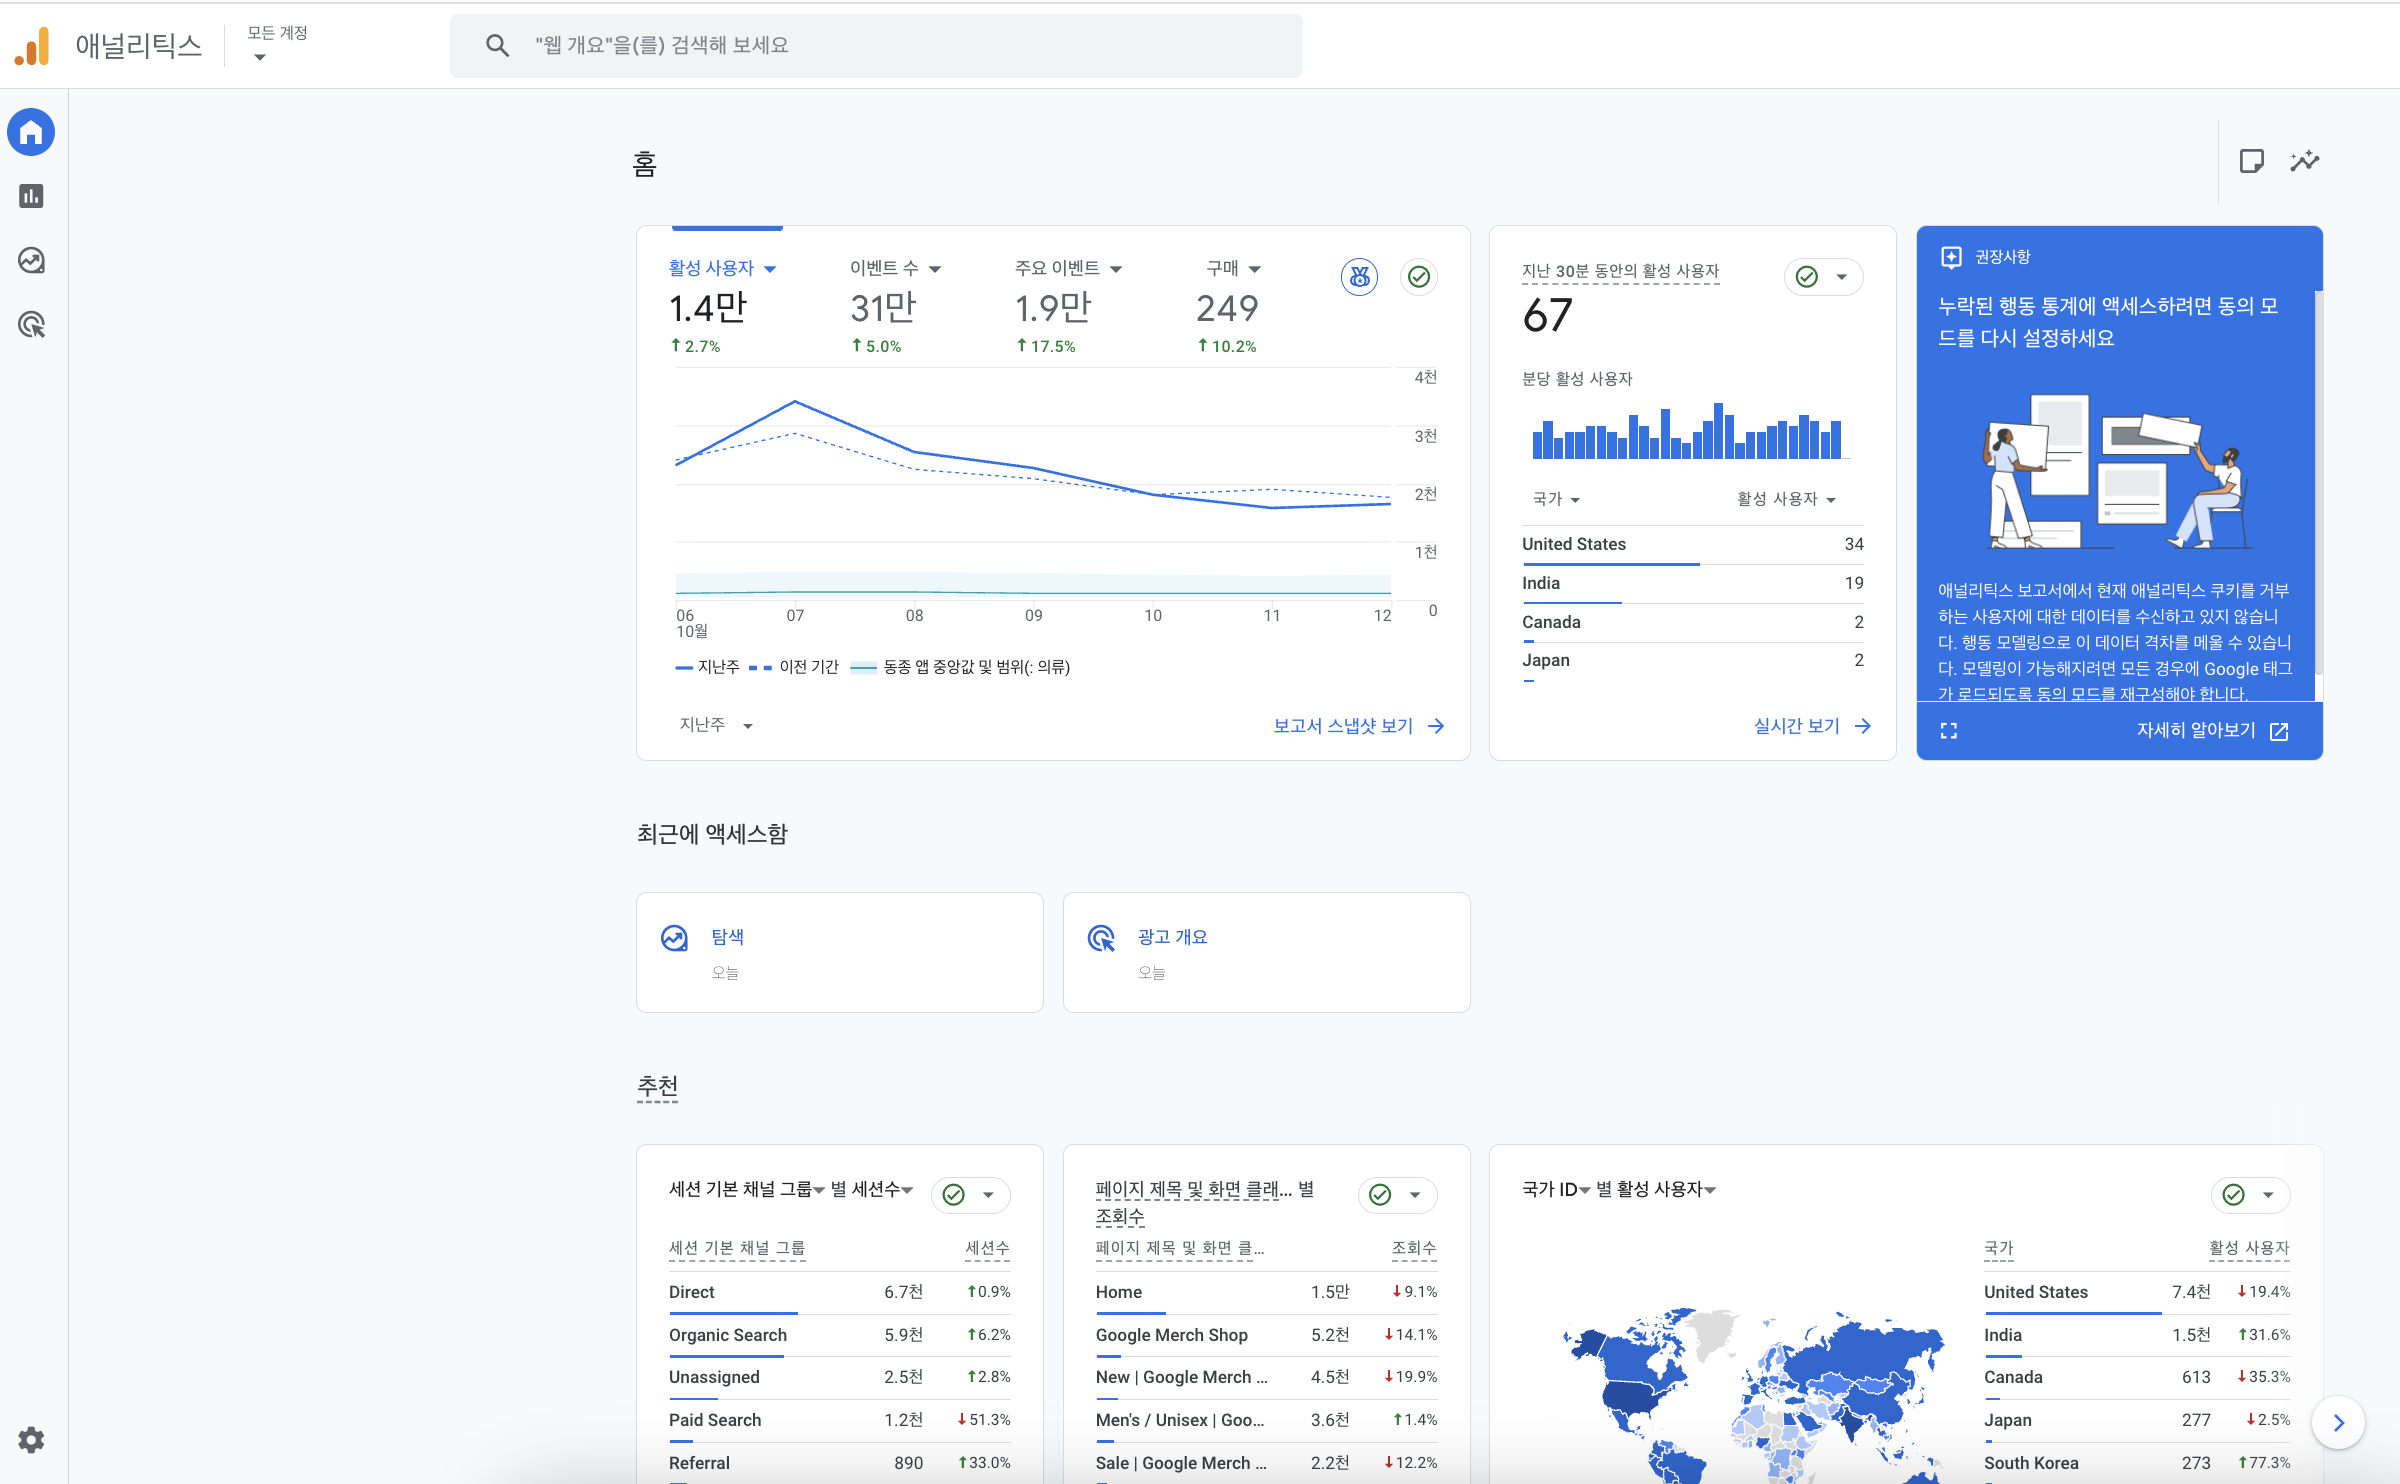The height and width of the screenshot is (1484, 2400).
Task: Open the Home sidebar icon
Action: 31,132
